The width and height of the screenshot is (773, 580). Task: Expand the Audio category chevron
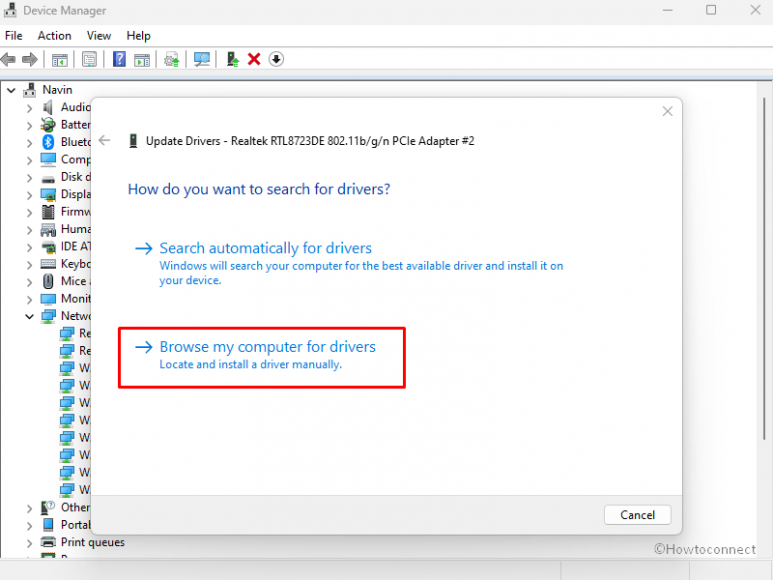[30, 108]
